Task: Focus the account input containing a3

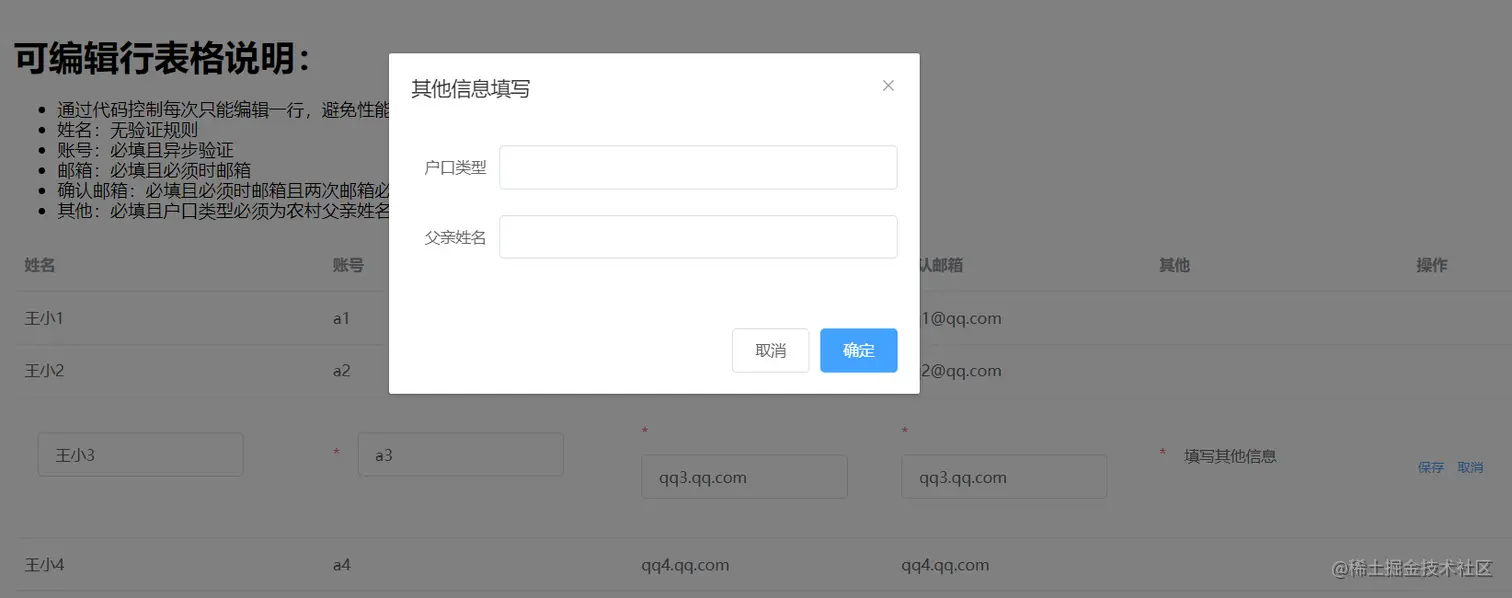Action: [461, 454]
